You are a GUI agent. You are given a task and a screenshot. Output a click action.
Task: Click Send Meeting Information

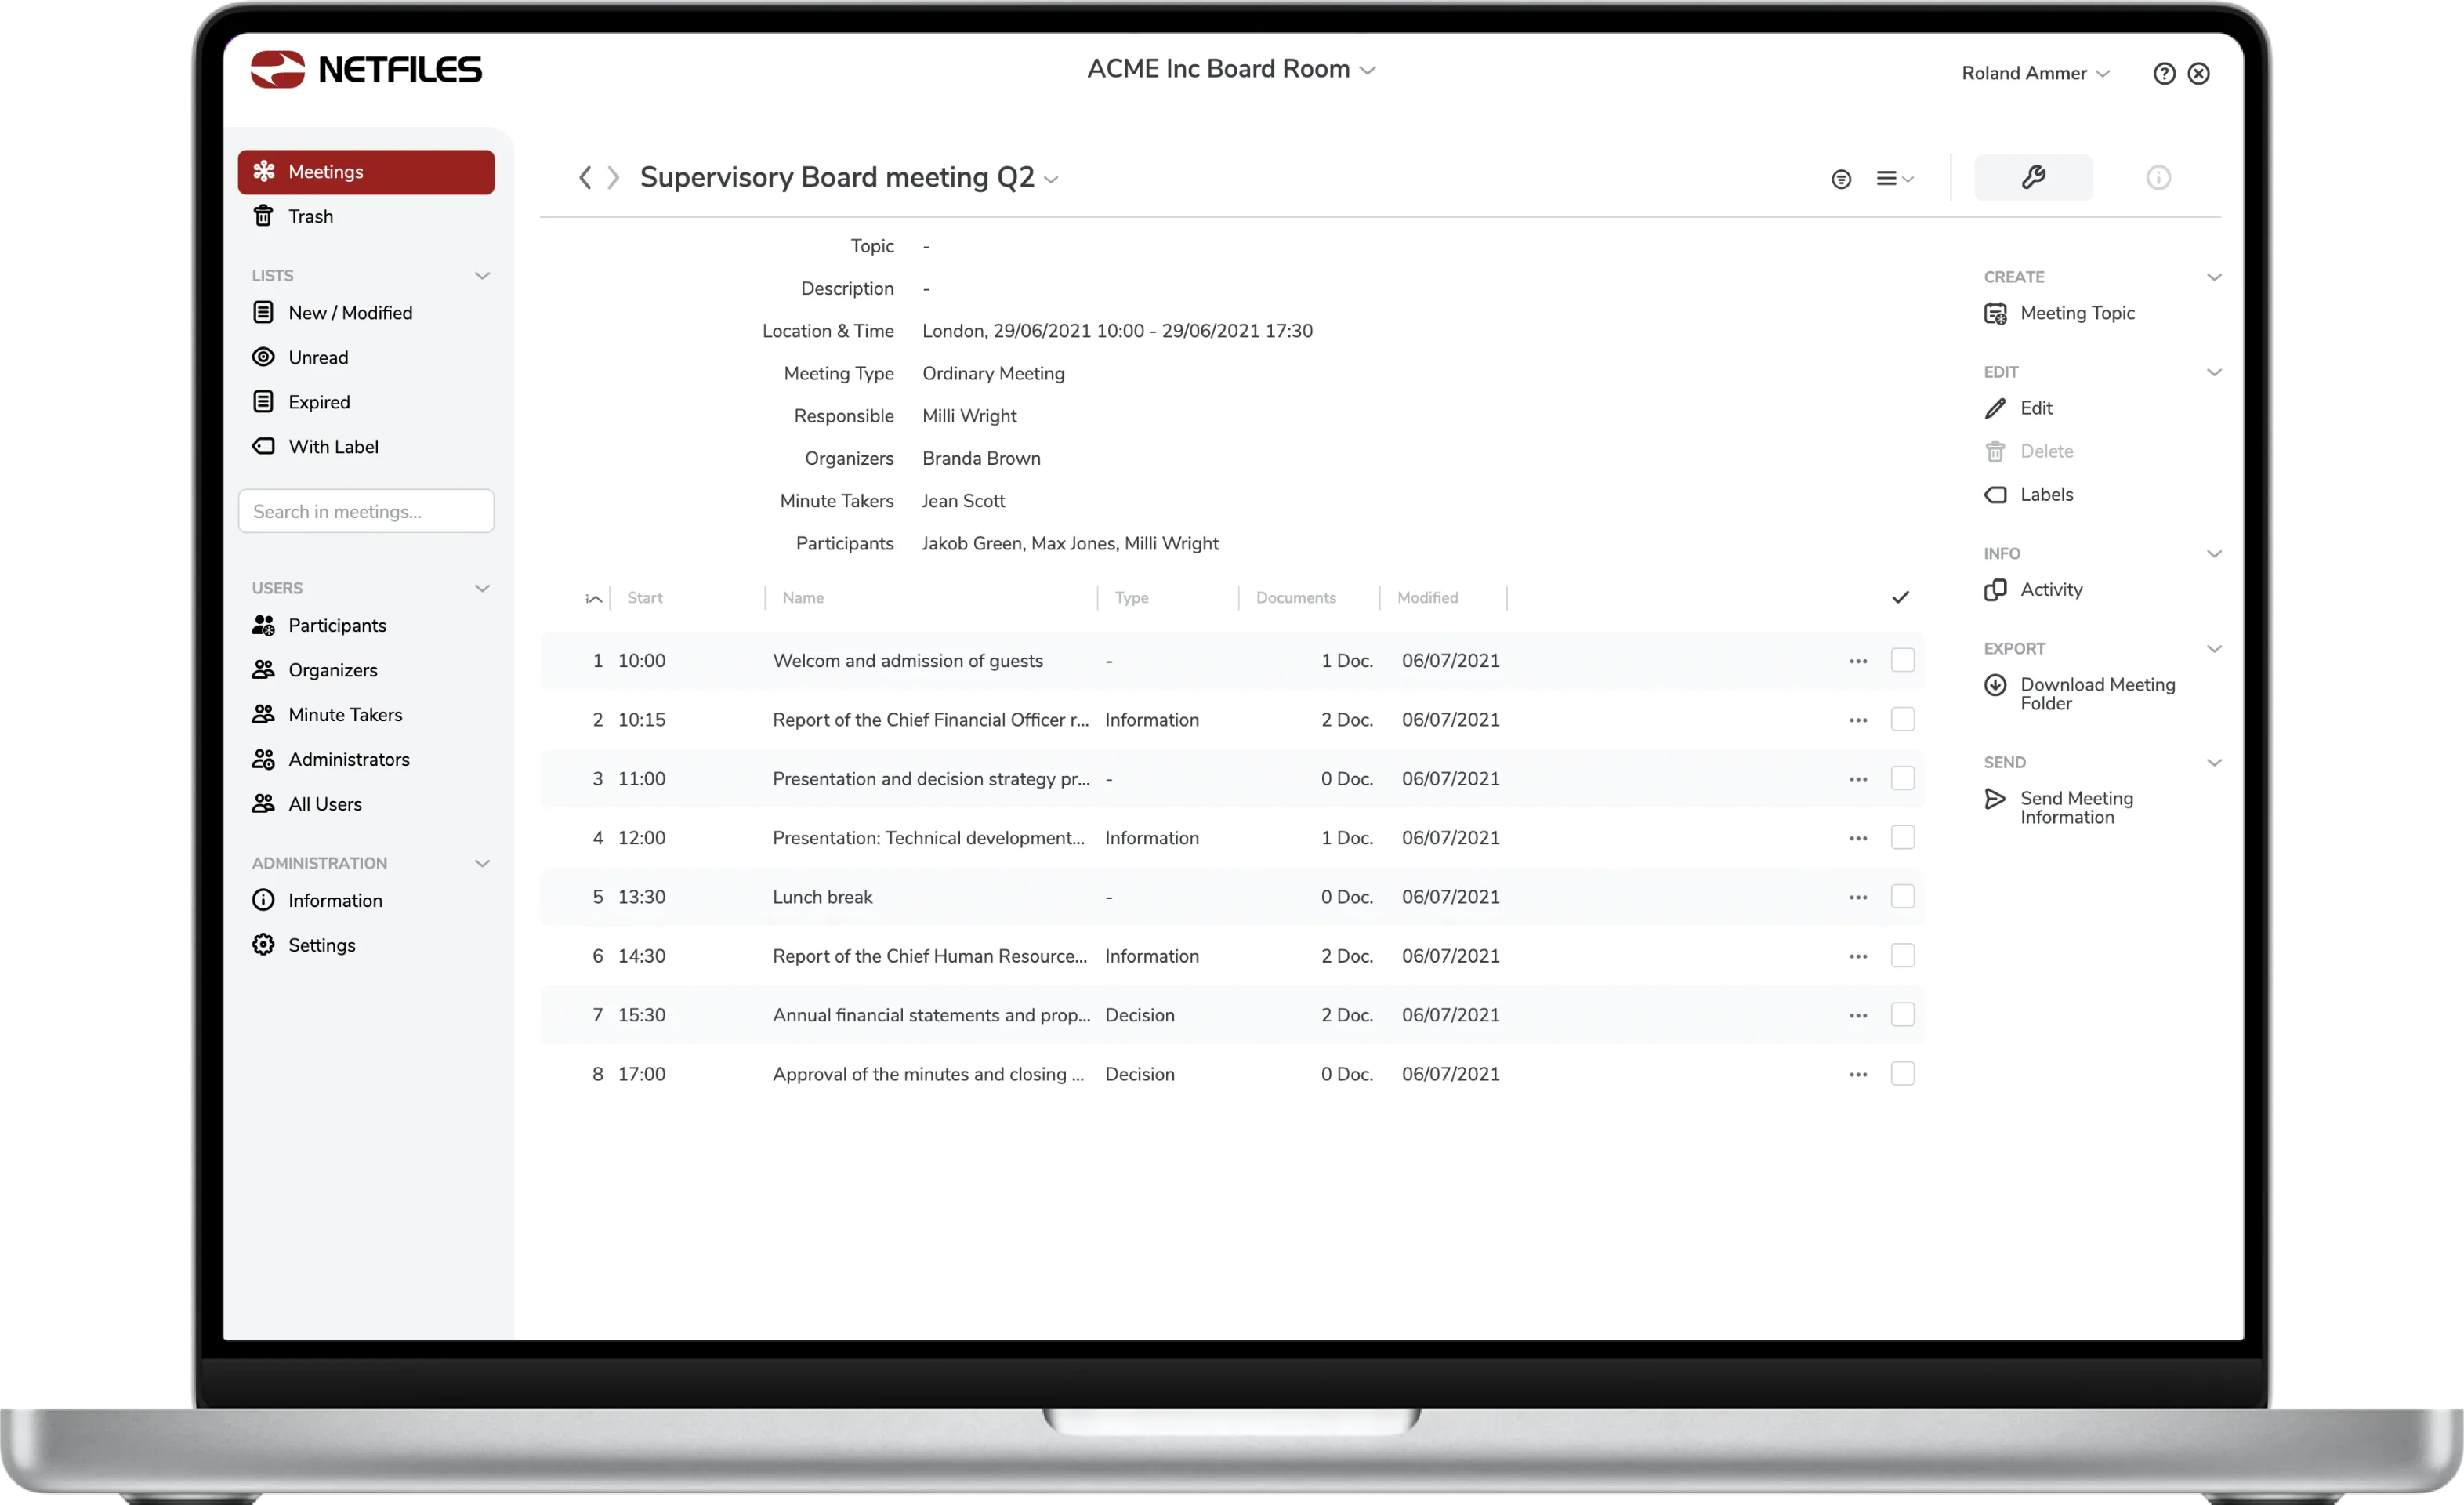[2058, 807]
